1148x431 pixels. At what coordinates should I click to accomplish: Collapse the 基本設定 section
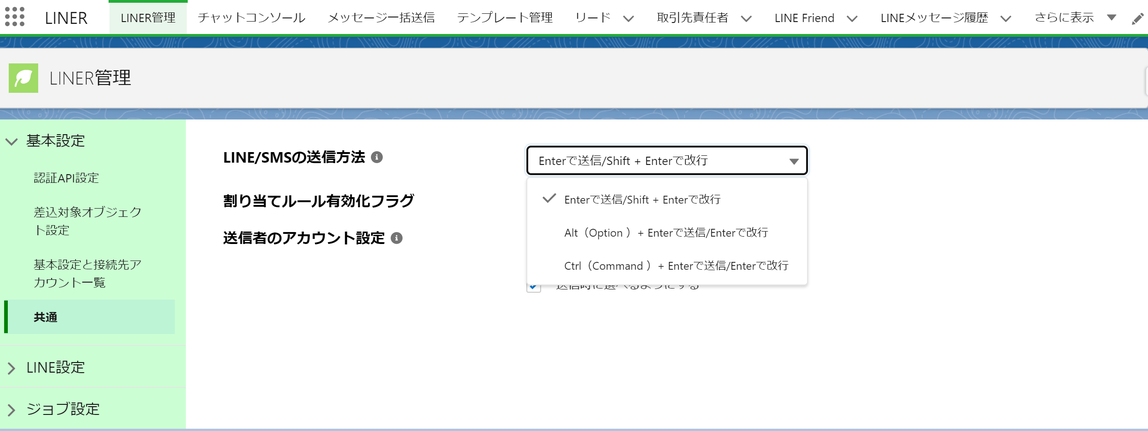(11, 141)
